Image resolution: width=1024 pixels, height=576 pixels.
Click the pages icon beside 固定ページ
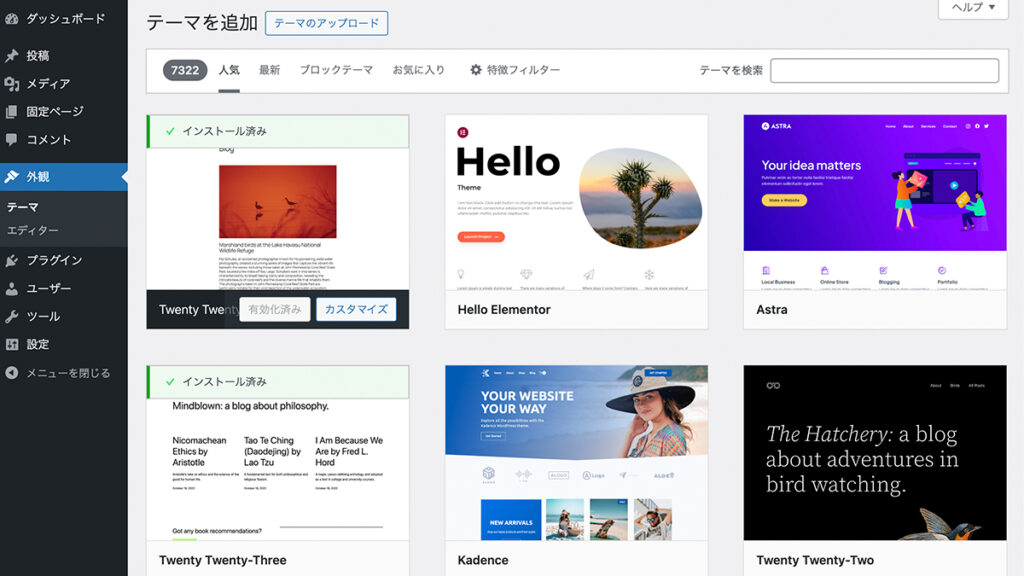click(12, 112)
